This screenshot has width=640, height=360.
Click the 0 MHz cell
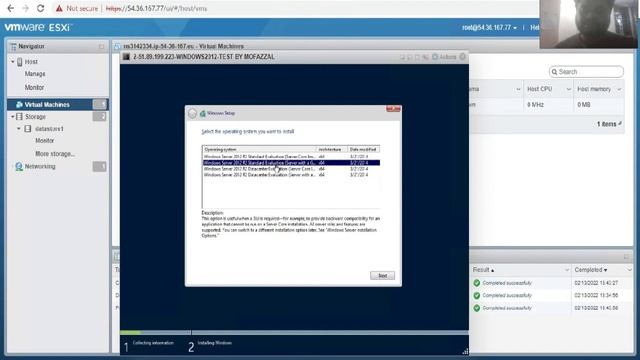pos(535,105)
